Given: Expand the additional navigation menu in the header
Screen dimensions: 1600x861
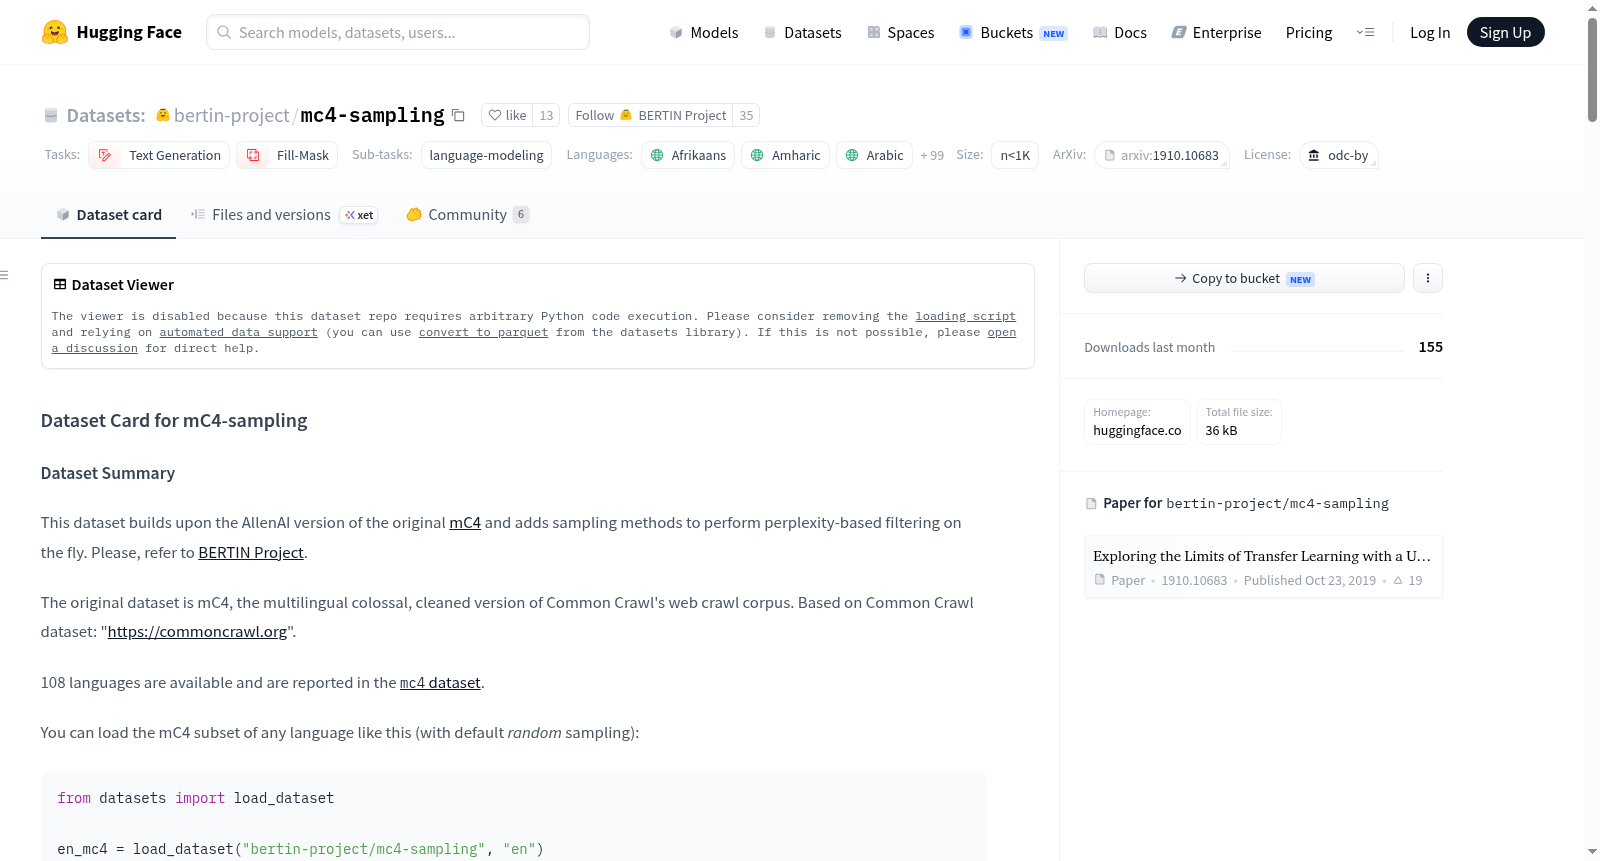Looking at the screenshot, I should pyautogui.click(x=1365, y=32).
